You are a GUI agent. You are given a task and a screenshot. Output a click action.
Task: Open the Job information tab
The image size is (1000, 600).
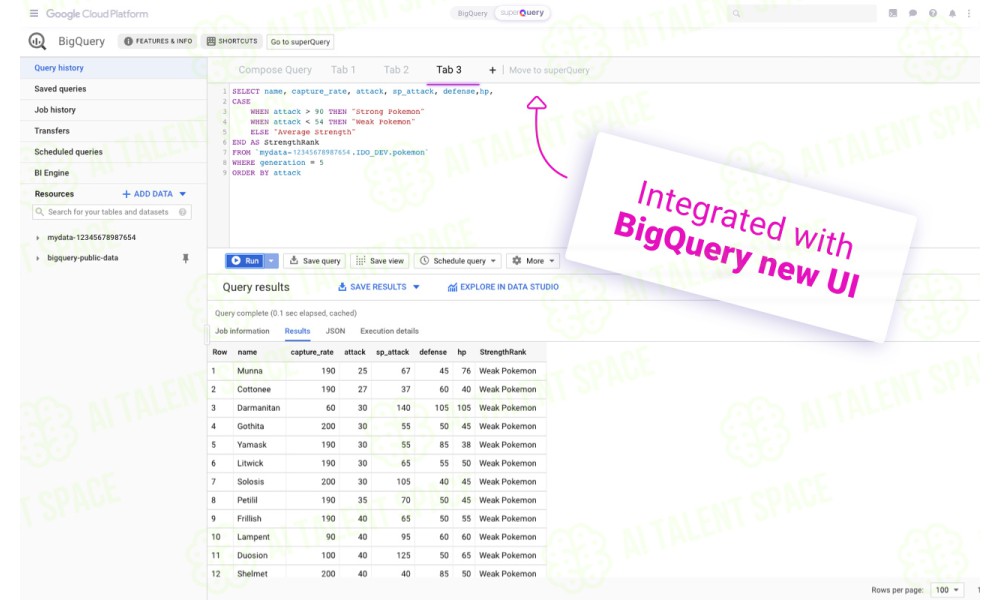point(242,331)
